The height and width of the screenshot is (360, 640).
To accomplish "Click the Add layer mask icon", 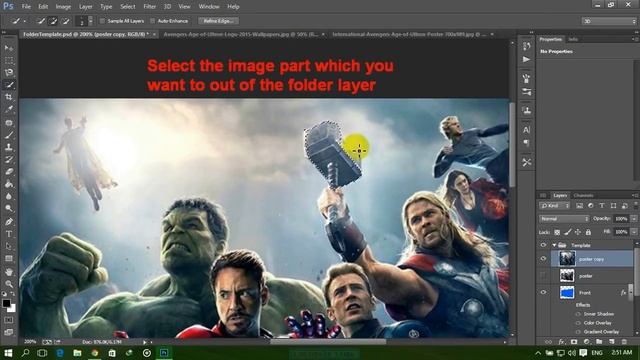I will tap(574, 342).
